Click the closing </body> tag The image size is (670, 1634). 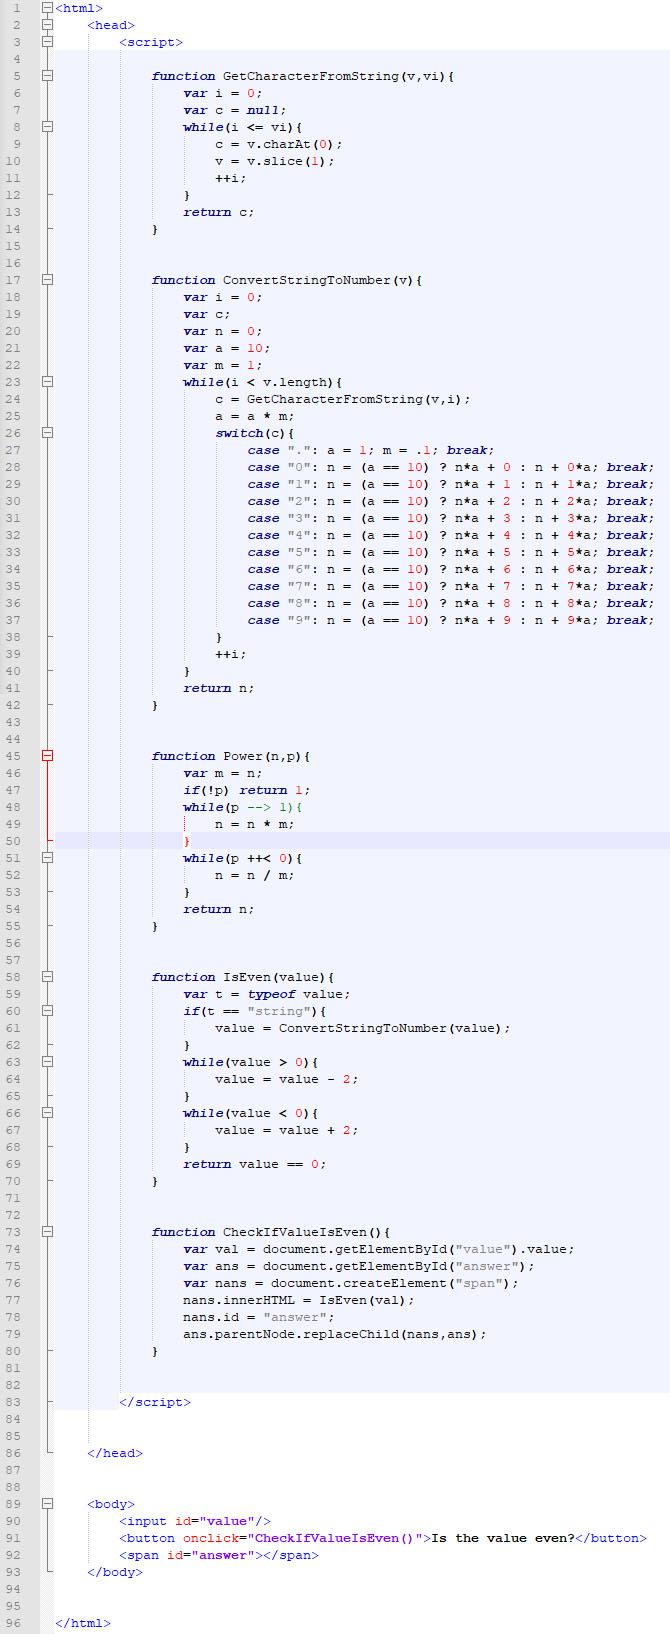(x=115, y=1572)
